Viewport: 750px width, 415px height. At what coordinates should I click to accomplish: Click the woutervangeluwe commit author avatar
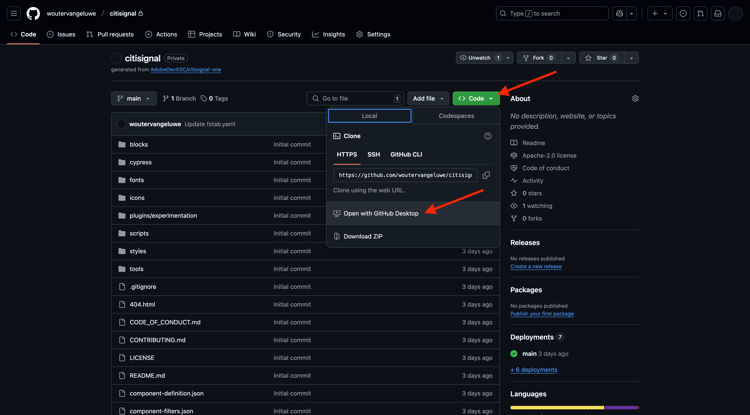pyautogui.click(x=121, y=124)
